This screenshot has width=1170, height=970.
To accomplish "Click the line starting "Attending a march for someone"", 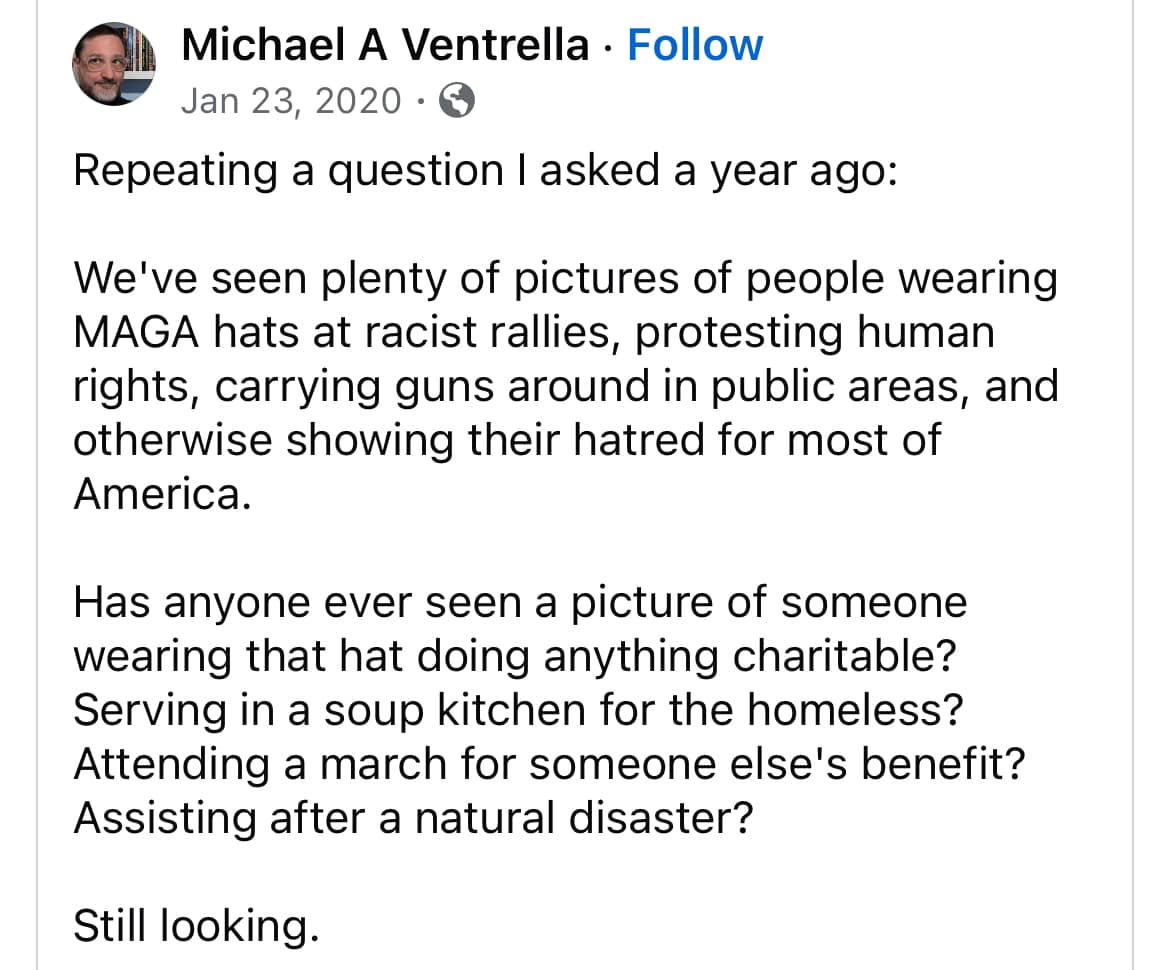I will tap(550, 765).
